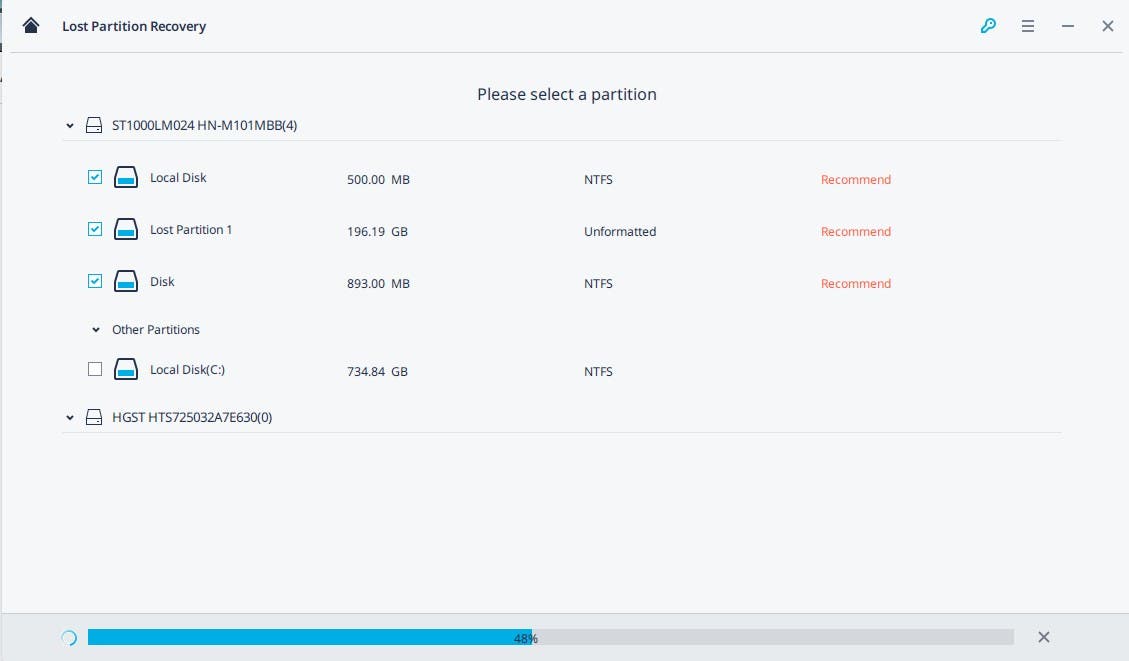Open the license key activation icon
Screen dimensions: 1129x661
click(x=988, y=26)
